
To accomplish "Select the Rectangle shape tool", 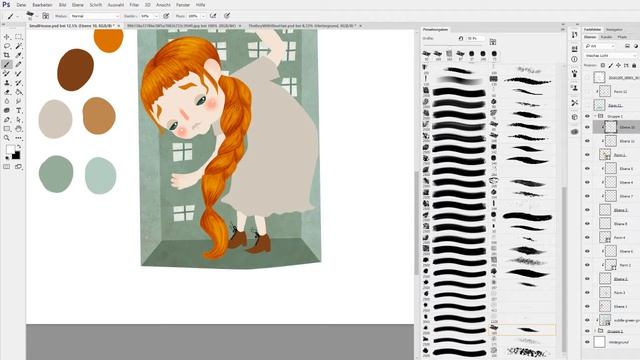I will pyautogui.click(x=7, y=129).
